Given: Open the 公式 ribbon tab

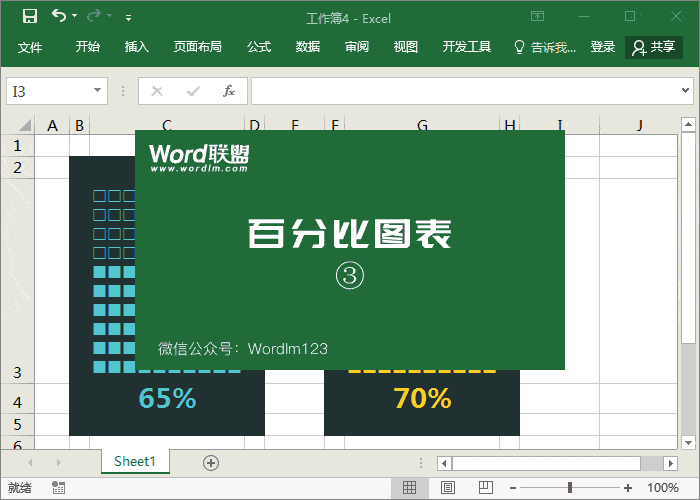Looking at the screenshot, I should coord(259,47).
